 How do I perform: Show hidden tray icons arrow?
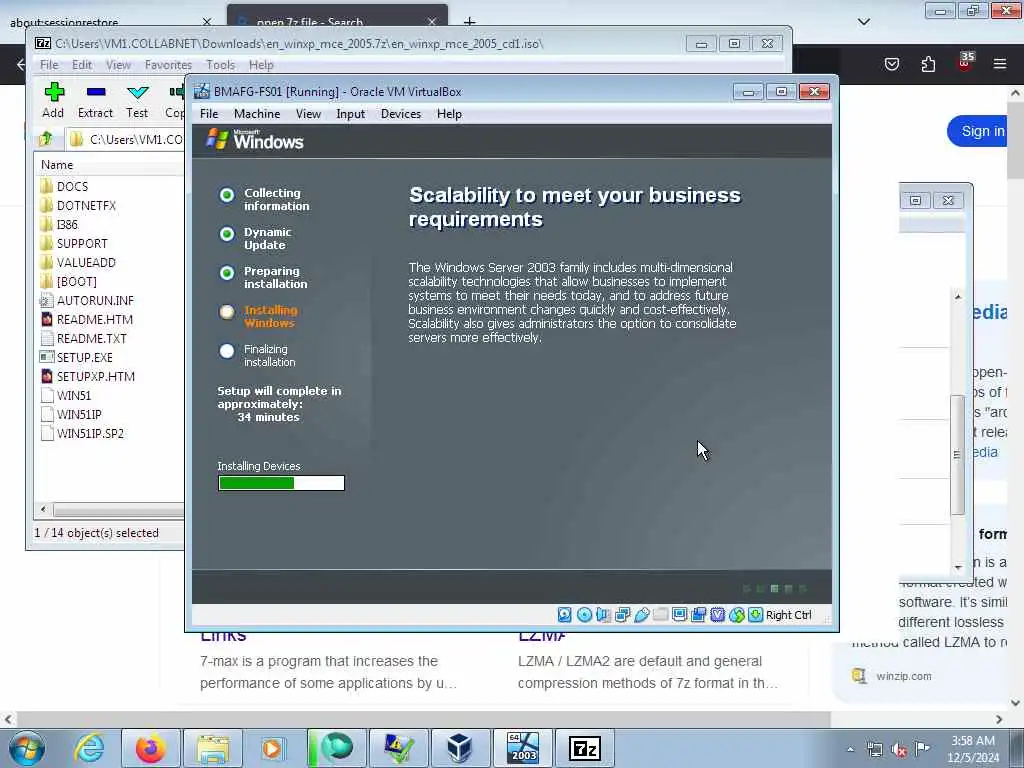(850, 750)
